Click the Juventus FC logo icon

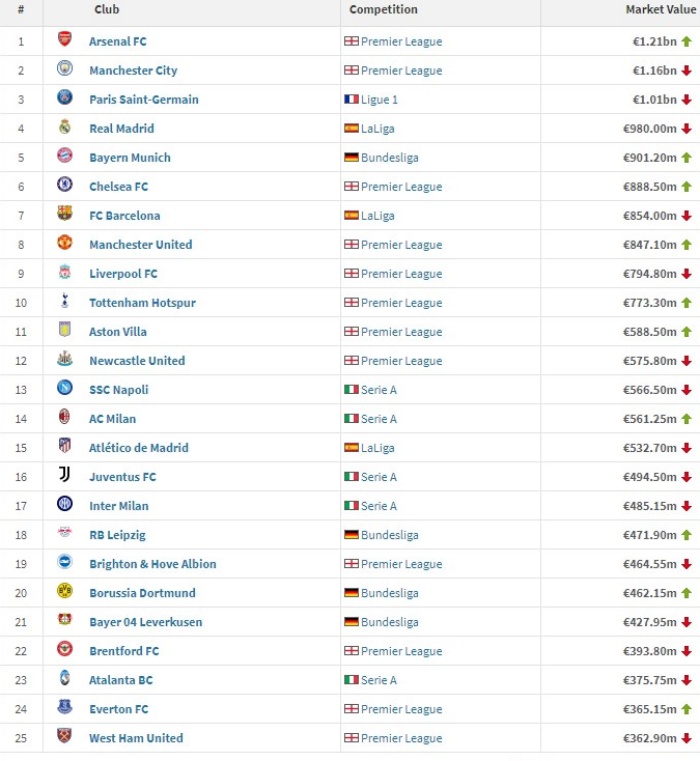[x=65, y=475]
